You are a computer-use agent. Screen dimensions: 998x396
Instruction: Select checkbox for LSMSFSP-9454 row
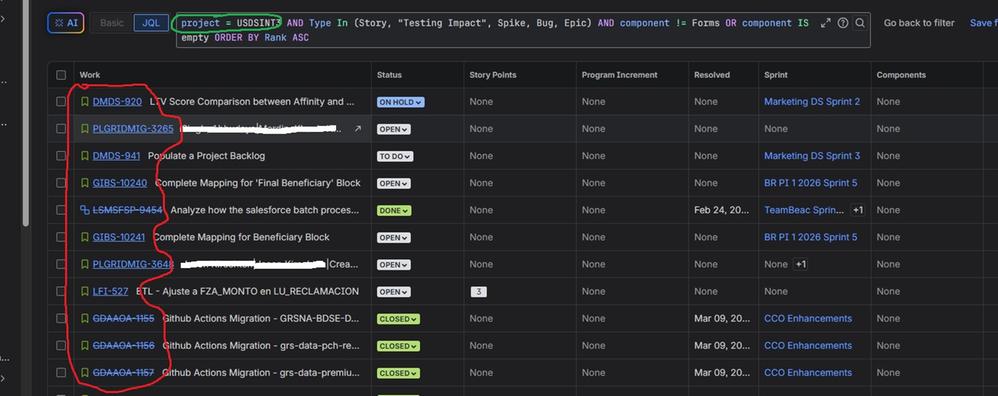point(61,210)
